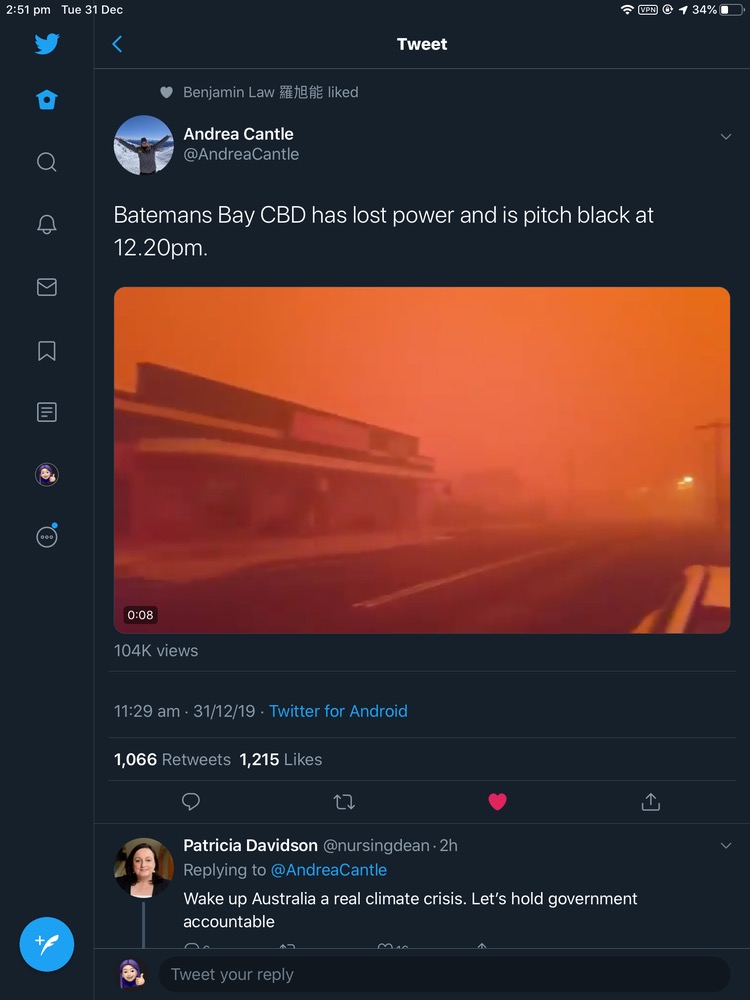This screenshot has width=750, height=1000.
Task: Open the Home timeline icon
Action: (x=47, y=100)
